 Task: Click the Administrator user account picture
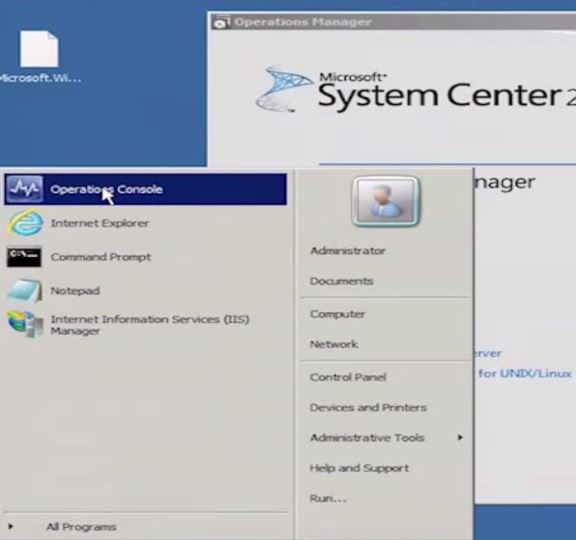pyautogui.click(x=385, y=201)
